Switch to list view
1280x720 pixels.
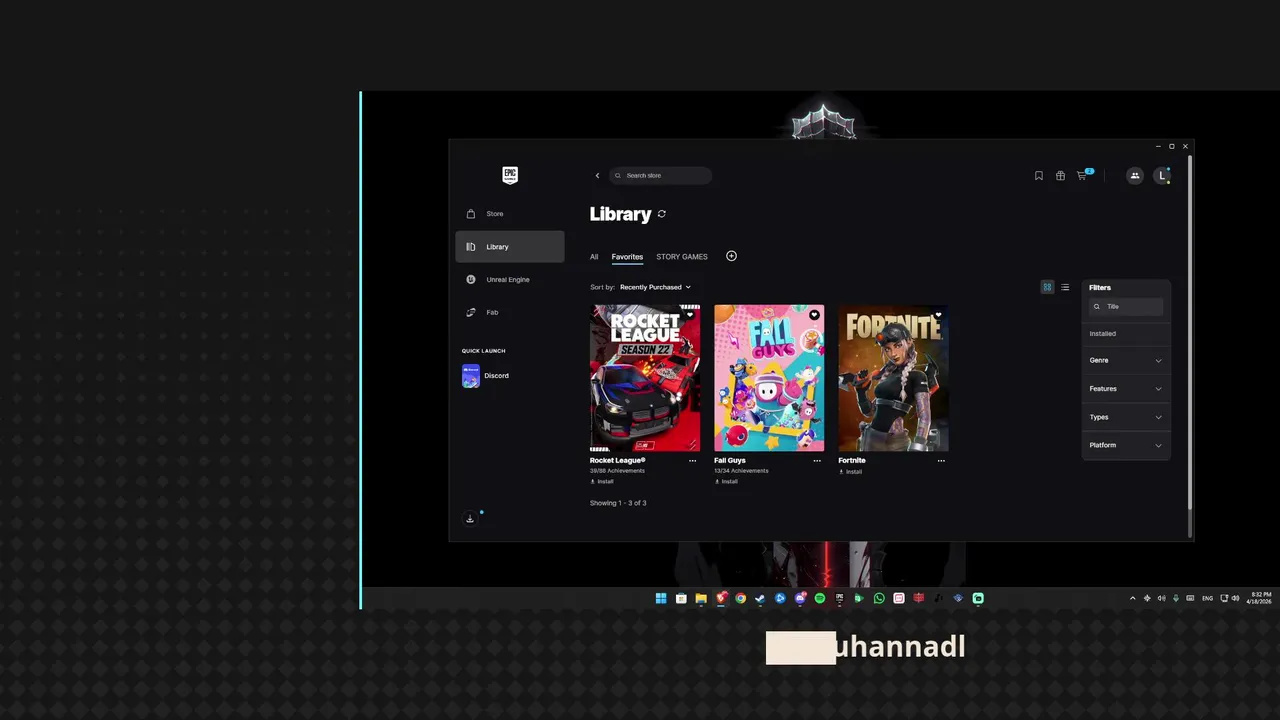point(1065,287)
